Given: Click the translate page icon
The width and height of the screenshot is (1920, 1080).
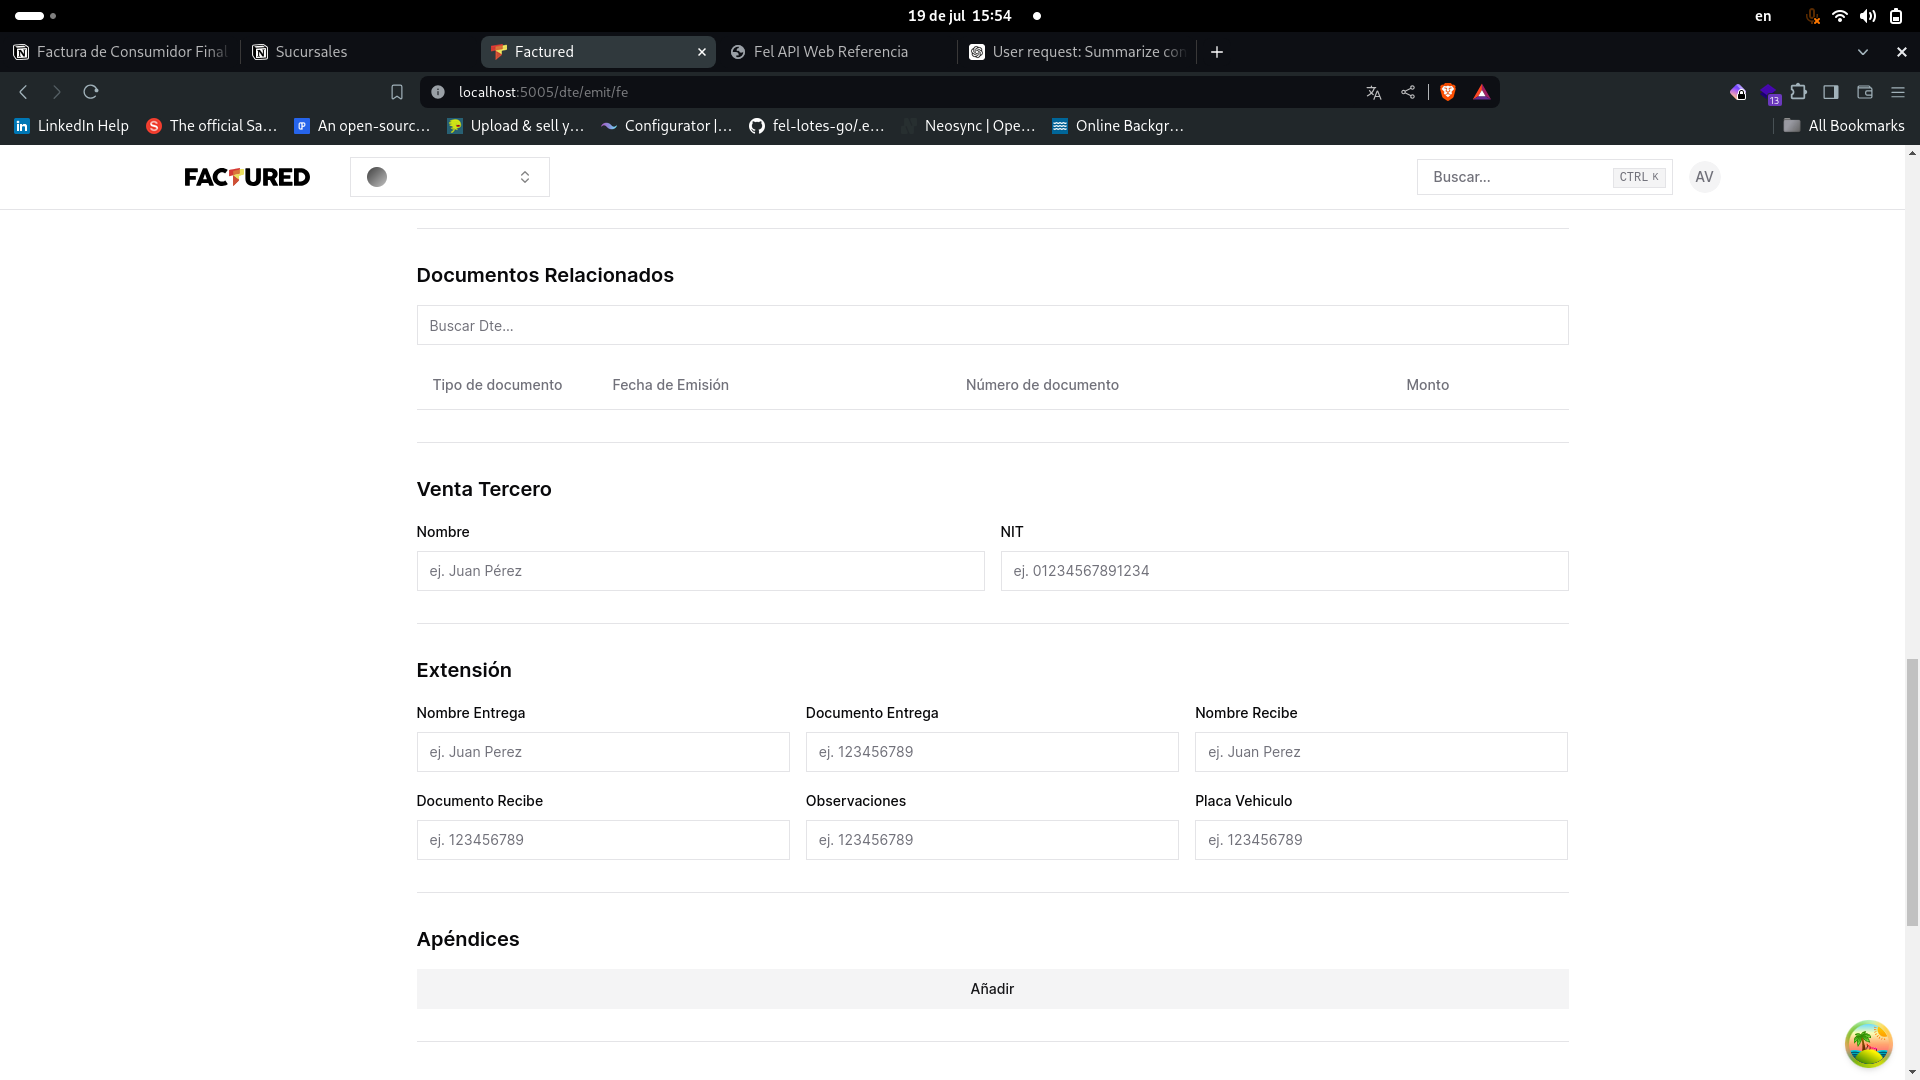Looking at the screenshot, I should (x=1374, y=92).
